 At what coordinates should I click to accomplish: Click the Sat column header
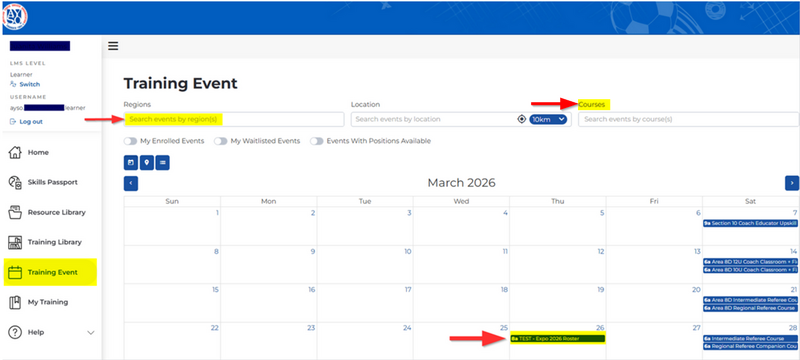[x=751, y=201]
